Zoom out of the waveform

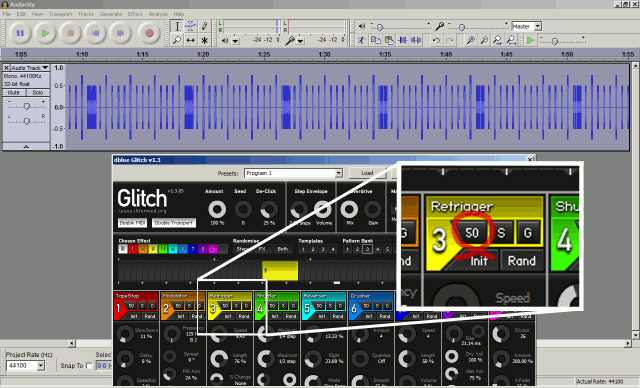point(484,40)
